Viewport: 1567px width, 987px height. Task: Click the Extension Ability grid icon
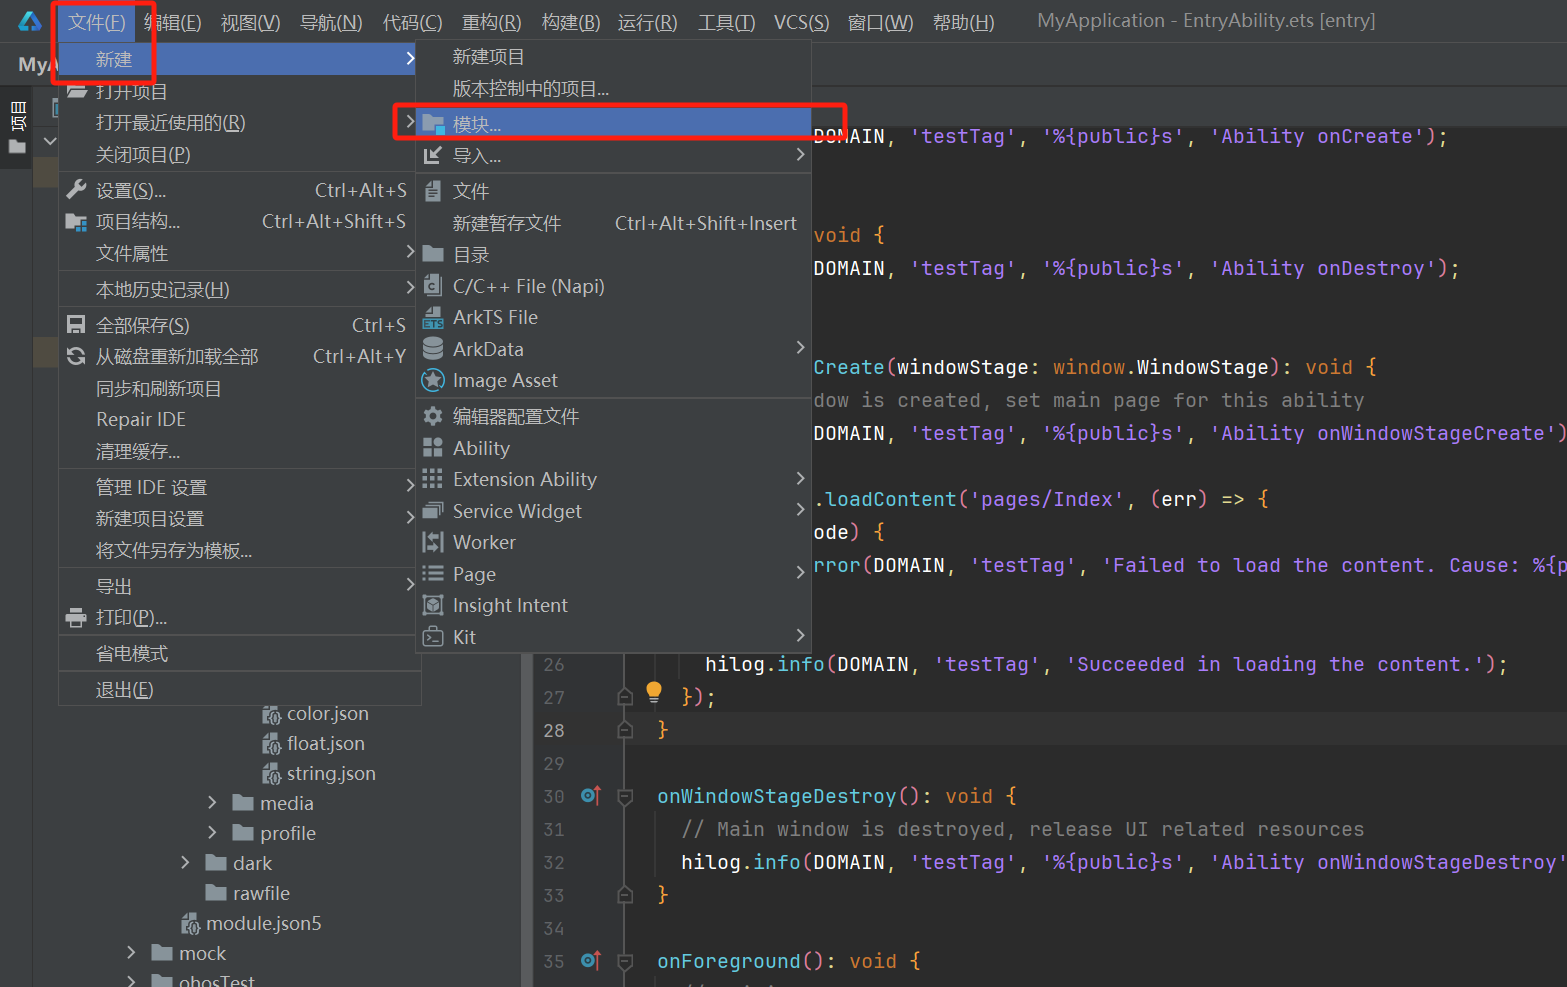[433, 479]
